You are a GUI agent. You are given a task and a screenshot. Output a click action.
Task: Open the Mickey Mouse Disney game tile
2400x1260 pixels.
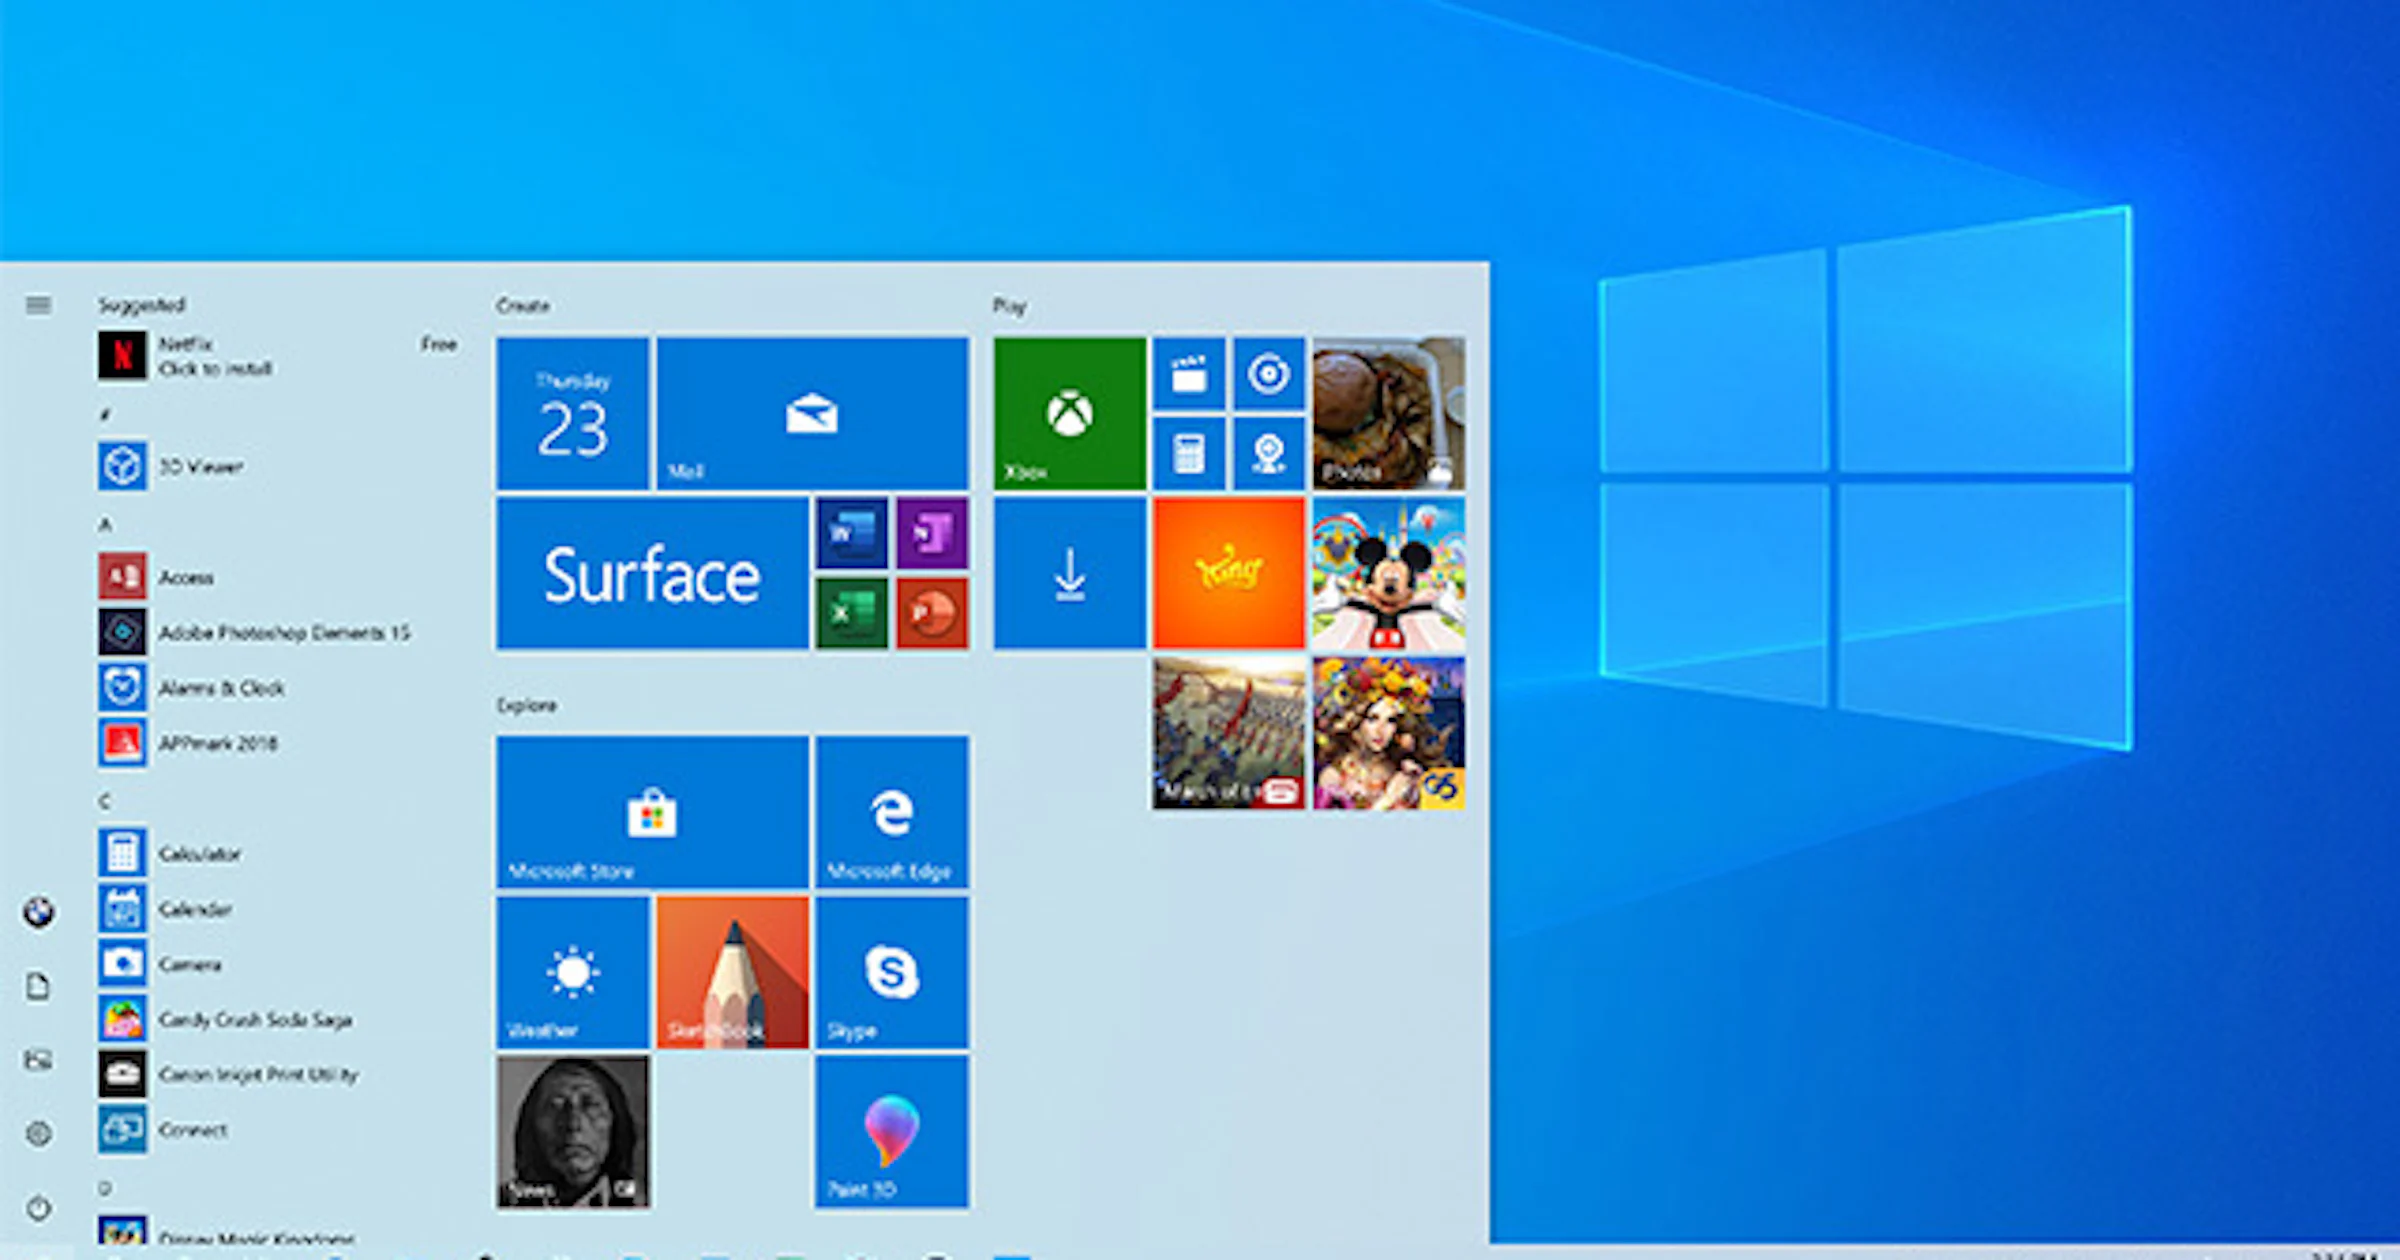1389,574
